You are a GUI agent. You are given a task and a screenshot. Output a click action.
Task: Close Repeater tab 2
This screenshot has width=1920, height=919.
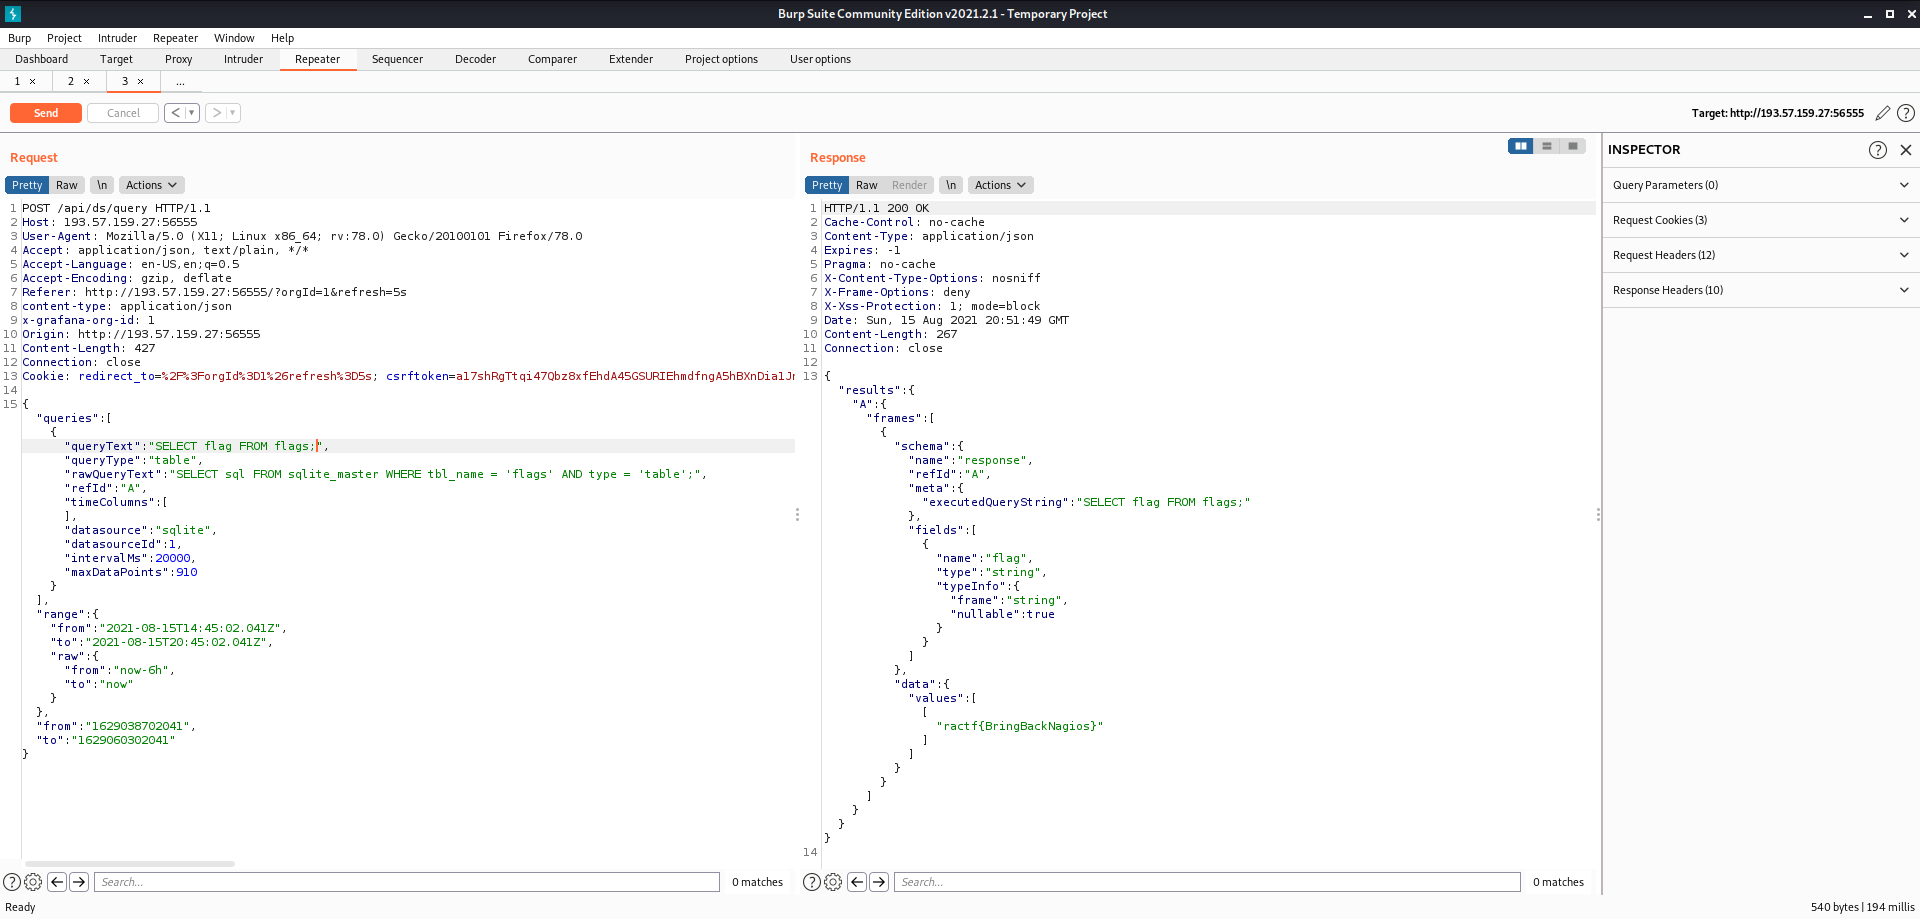coord(86,82)
